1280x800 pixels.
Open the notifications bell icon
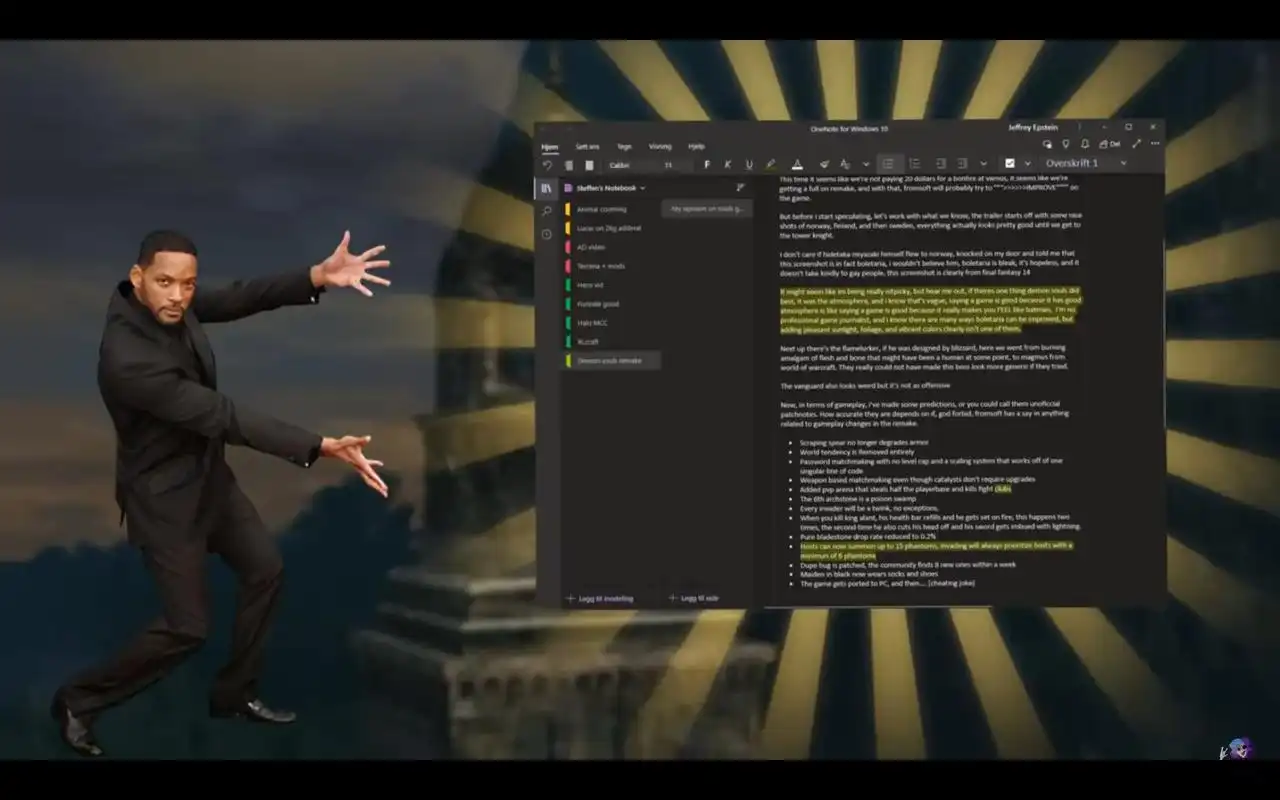tap(1085, 144)
